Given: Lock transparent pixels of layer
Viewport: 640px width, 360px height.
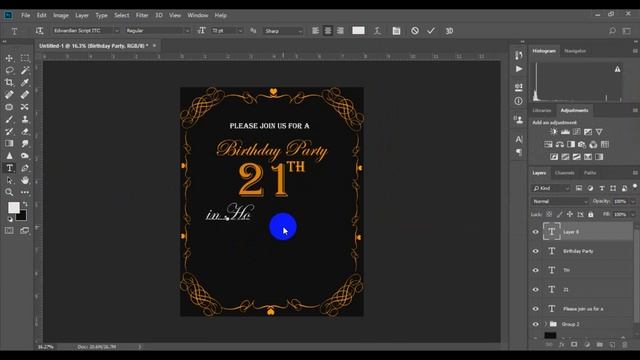Looking at the screenshot, I should pos(549,214).
